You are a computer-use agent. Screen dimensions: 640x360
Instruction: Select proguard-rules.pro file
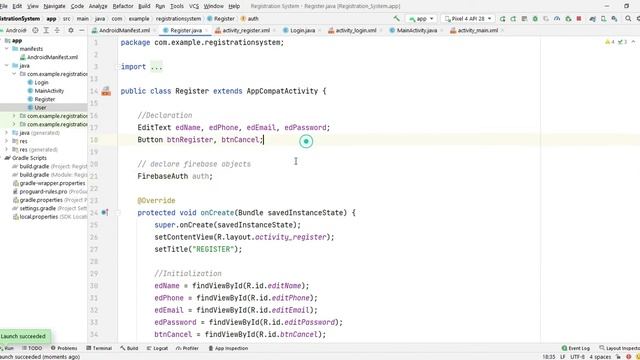tap(43, 191)
